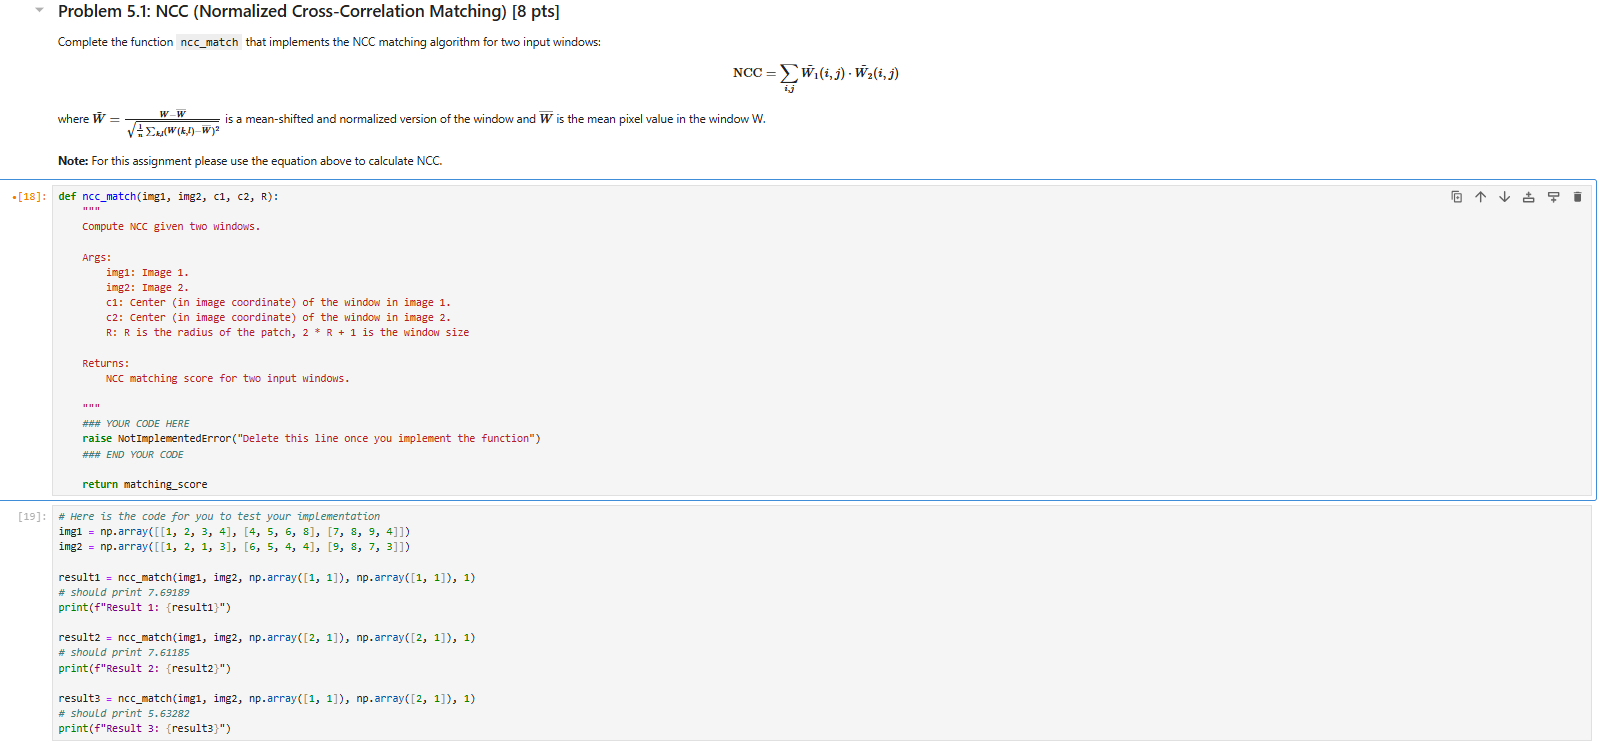The height and width of the screenshot is (742, 1602).
Task: Click the 'Note:' line about calculating NCC
Action: [x=250, y=161]
